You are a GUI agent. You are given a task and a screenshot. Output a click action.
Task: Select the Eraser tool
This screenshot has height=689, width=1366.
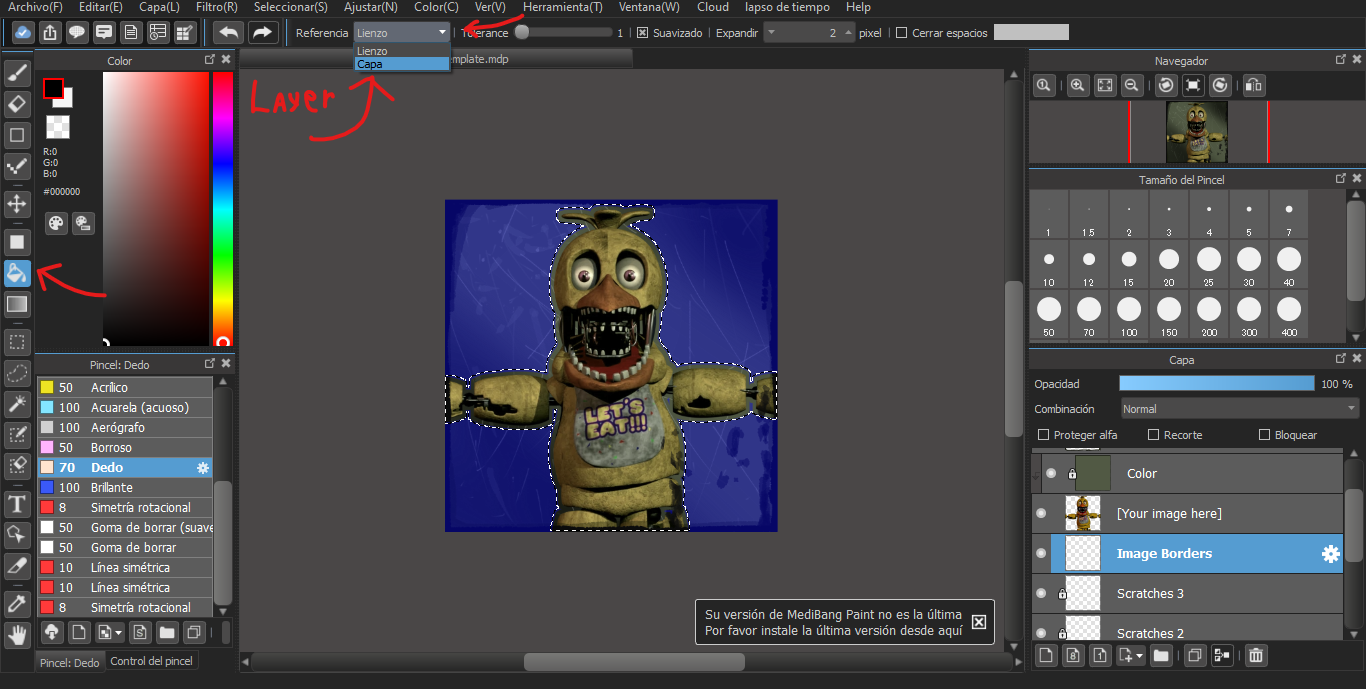pos(17,103)
